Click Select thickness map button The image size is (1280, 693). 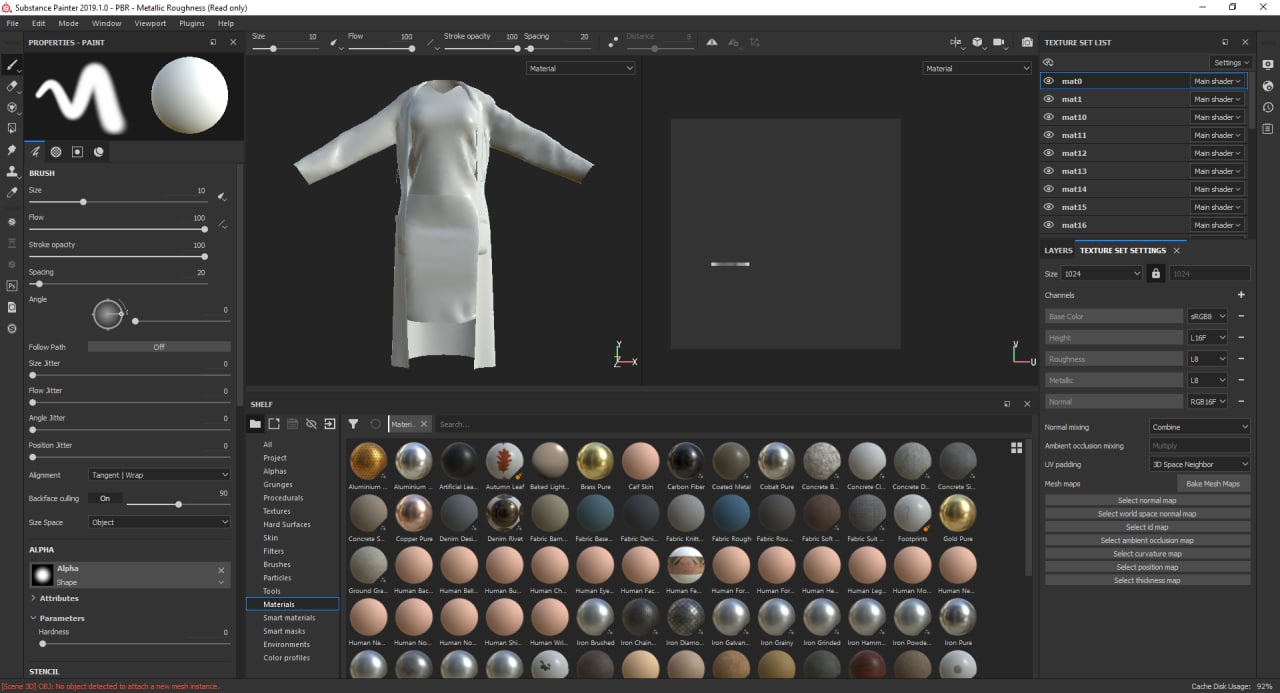[x=1147, y=580]
